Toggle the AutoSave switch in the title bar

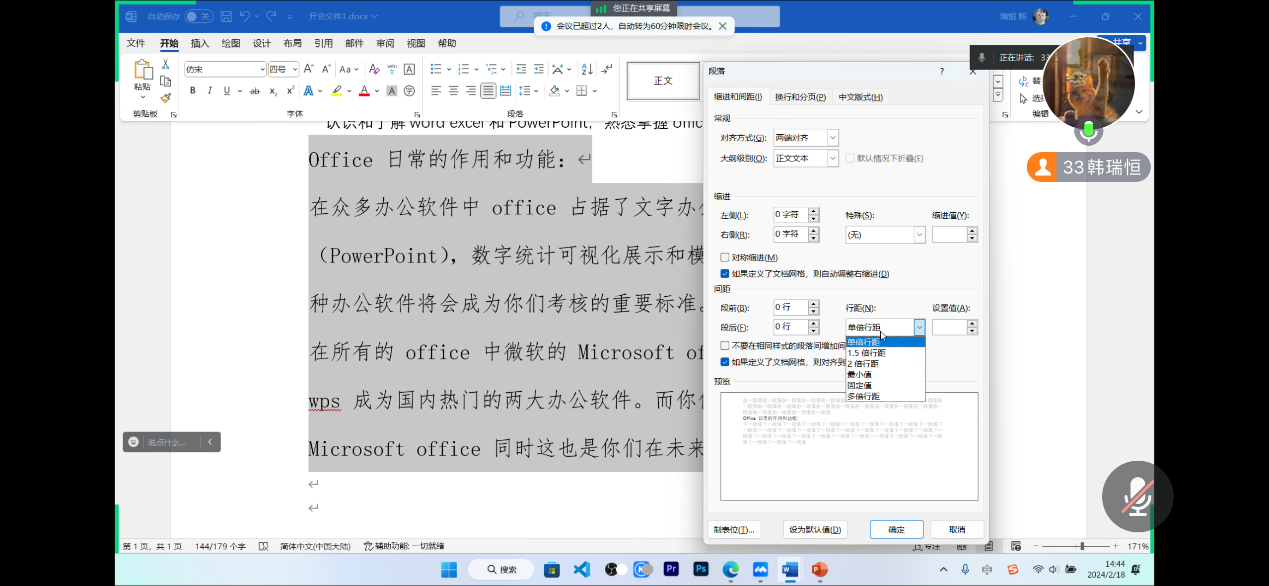(199, 16)
